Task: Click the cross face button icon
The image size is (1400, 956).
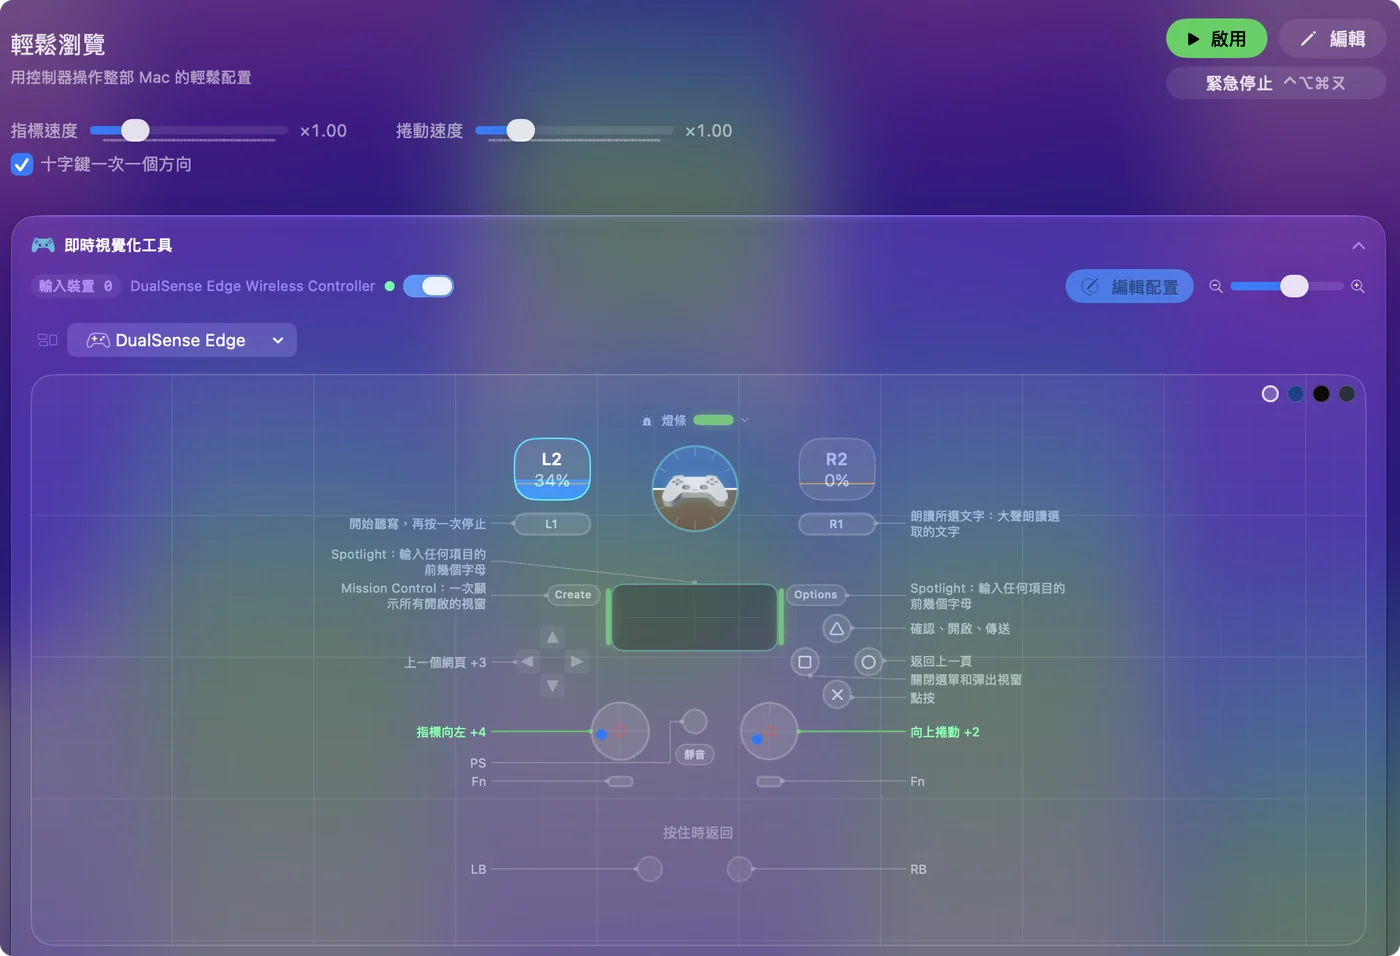Action: tap(837, 694)
